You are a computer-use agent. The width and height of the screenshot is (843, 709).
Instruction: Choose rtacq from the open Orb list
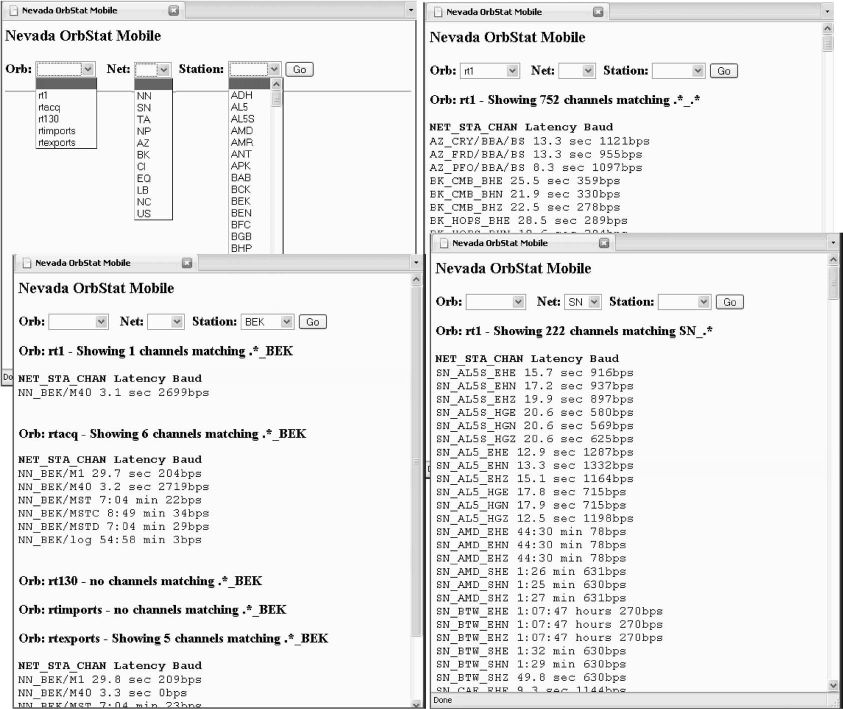(66, 108)
